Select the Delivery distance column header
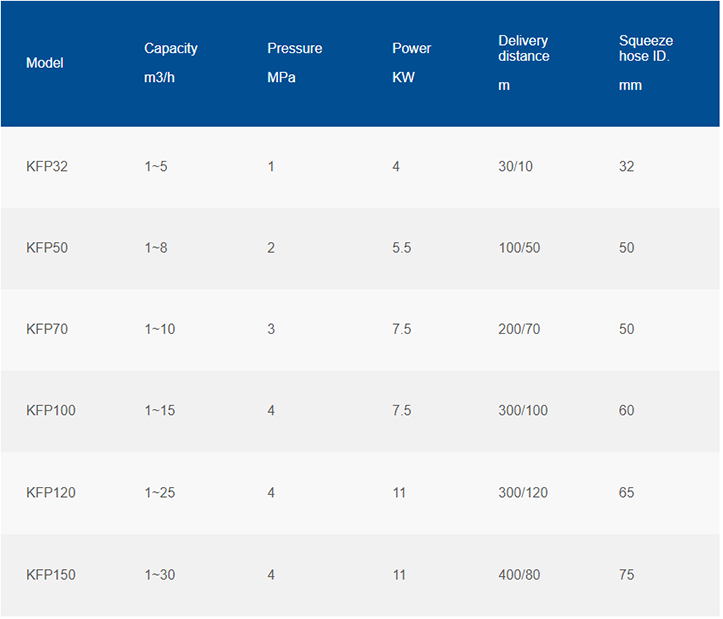 [x=524, y=63]
